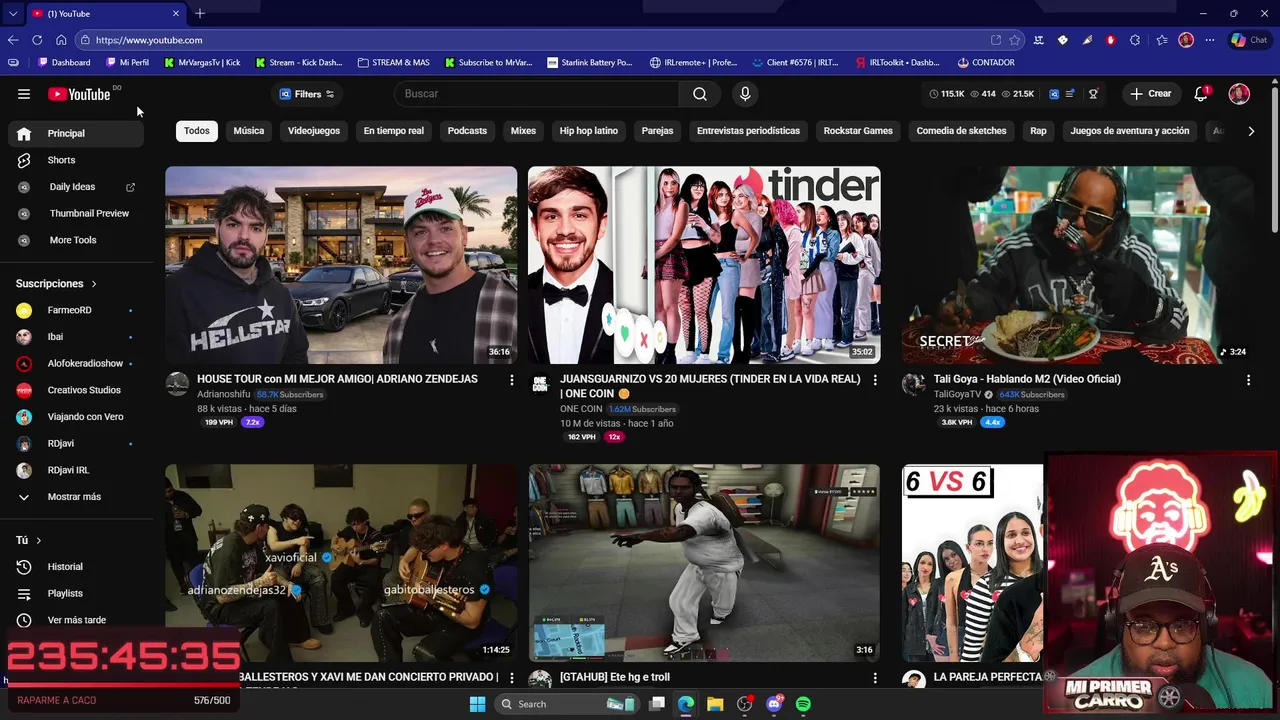Open browser favorites list icon
The image size is (1280, 720).
tap(1161, 40)
